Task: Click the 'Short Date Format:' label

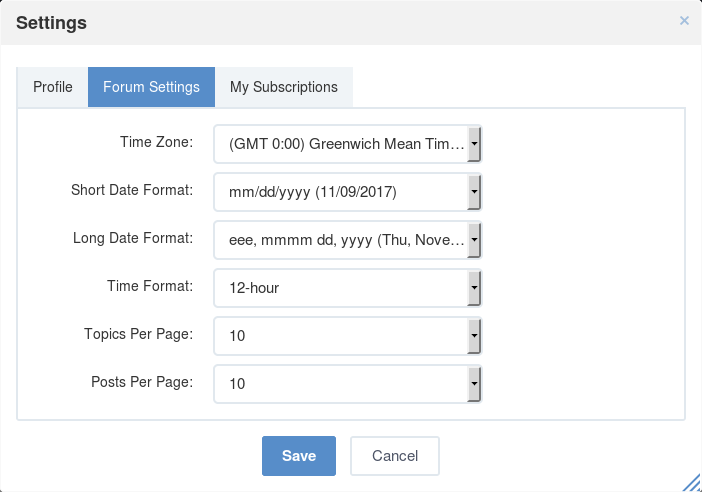Action: click(x=132, y=190)
